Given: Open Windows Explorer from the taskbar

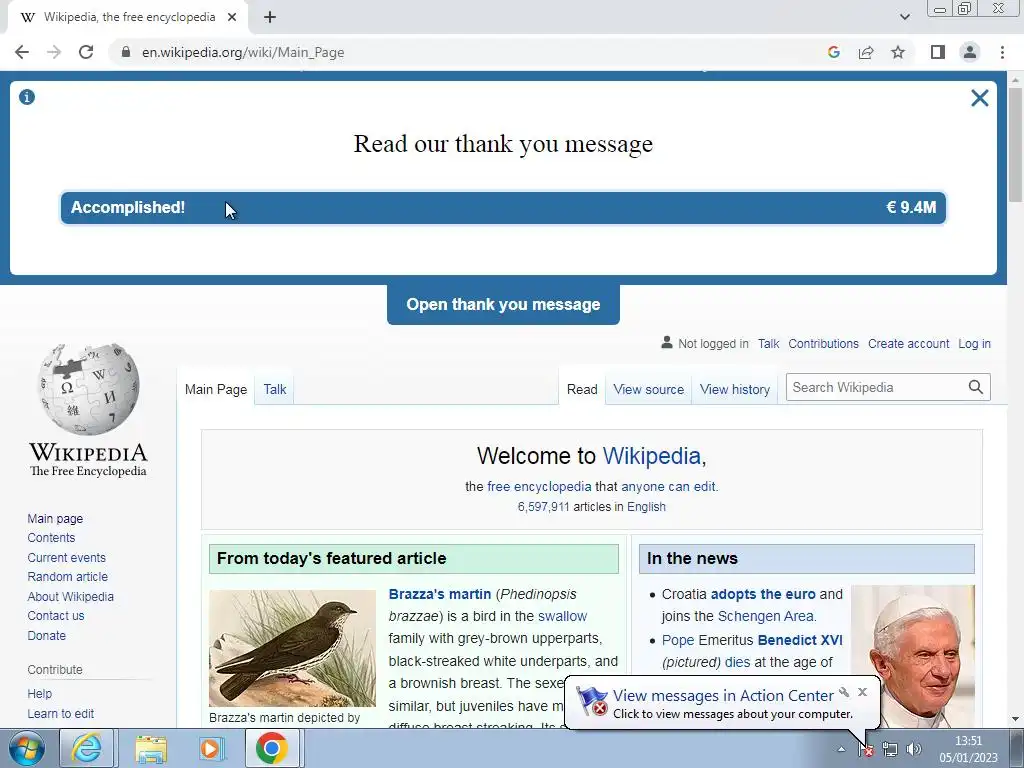Looking at the screenshot, I should point(151,748).
